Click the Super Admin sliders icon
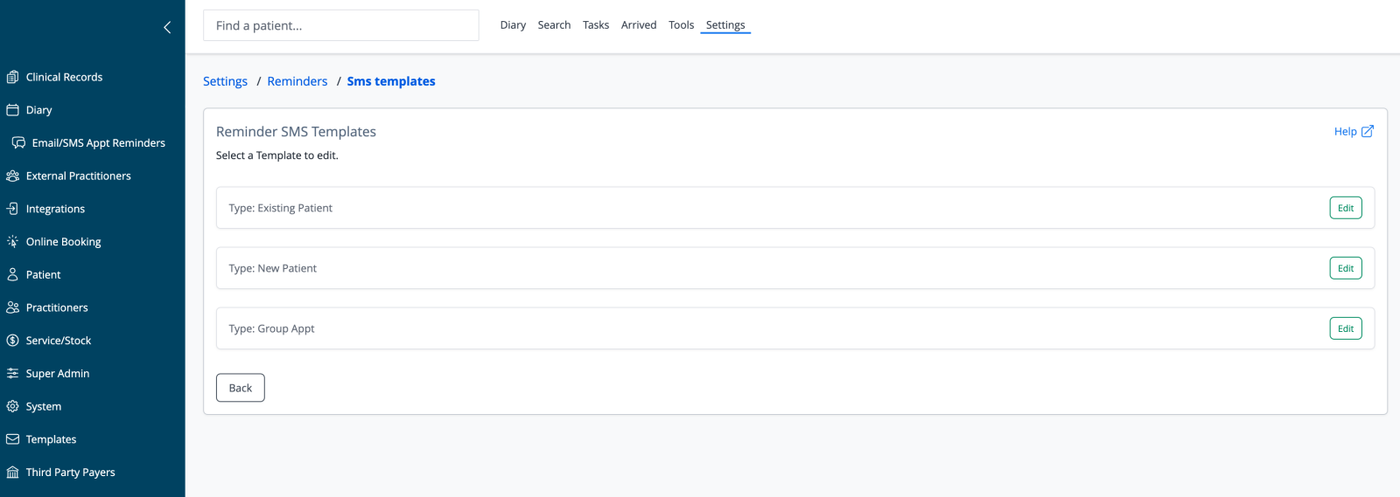The width and height of the screenshot is (1400, 497). (x=13, y=374)
